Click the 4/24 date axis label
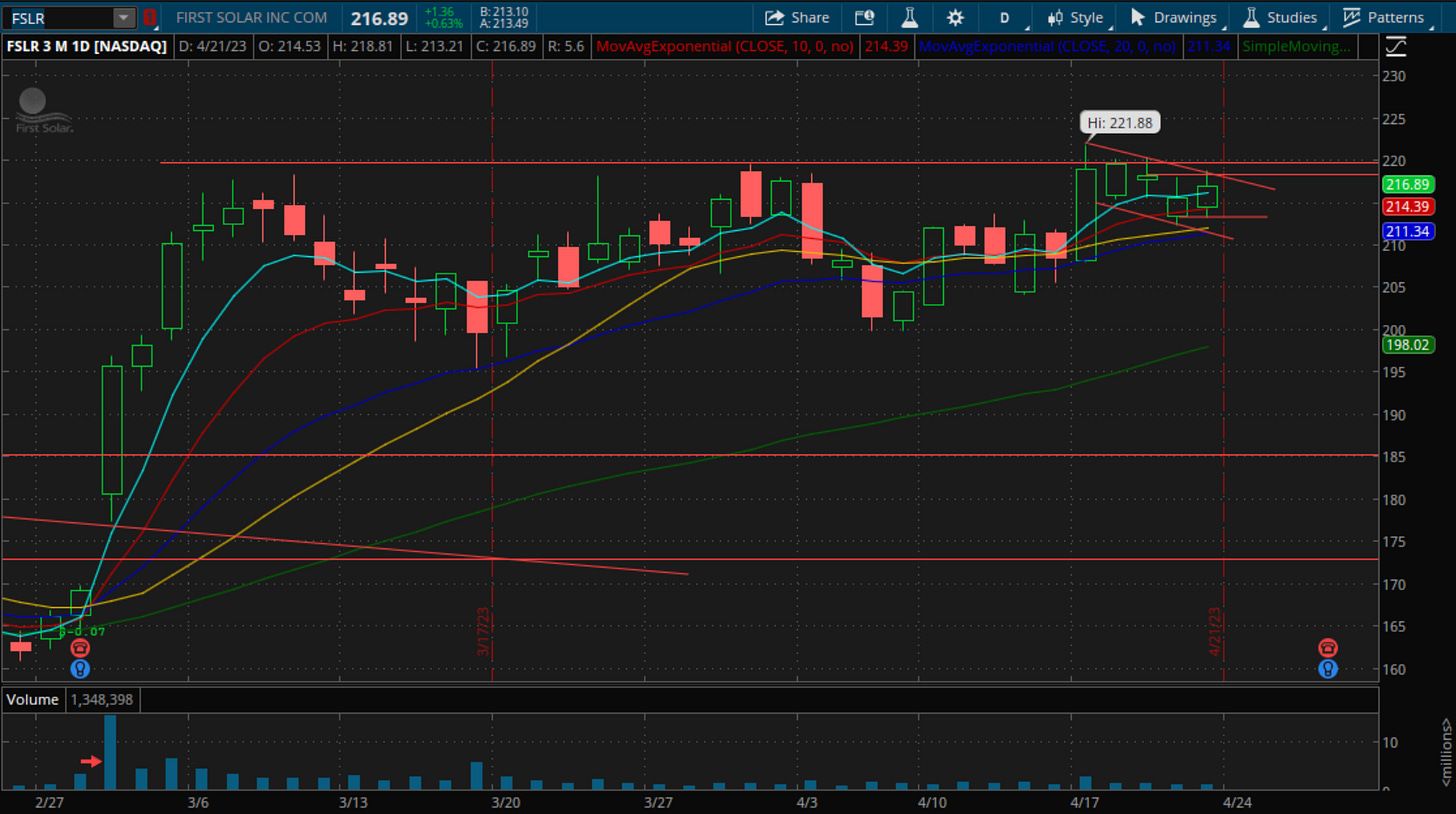1456x814 pixels. [1238, 803]
